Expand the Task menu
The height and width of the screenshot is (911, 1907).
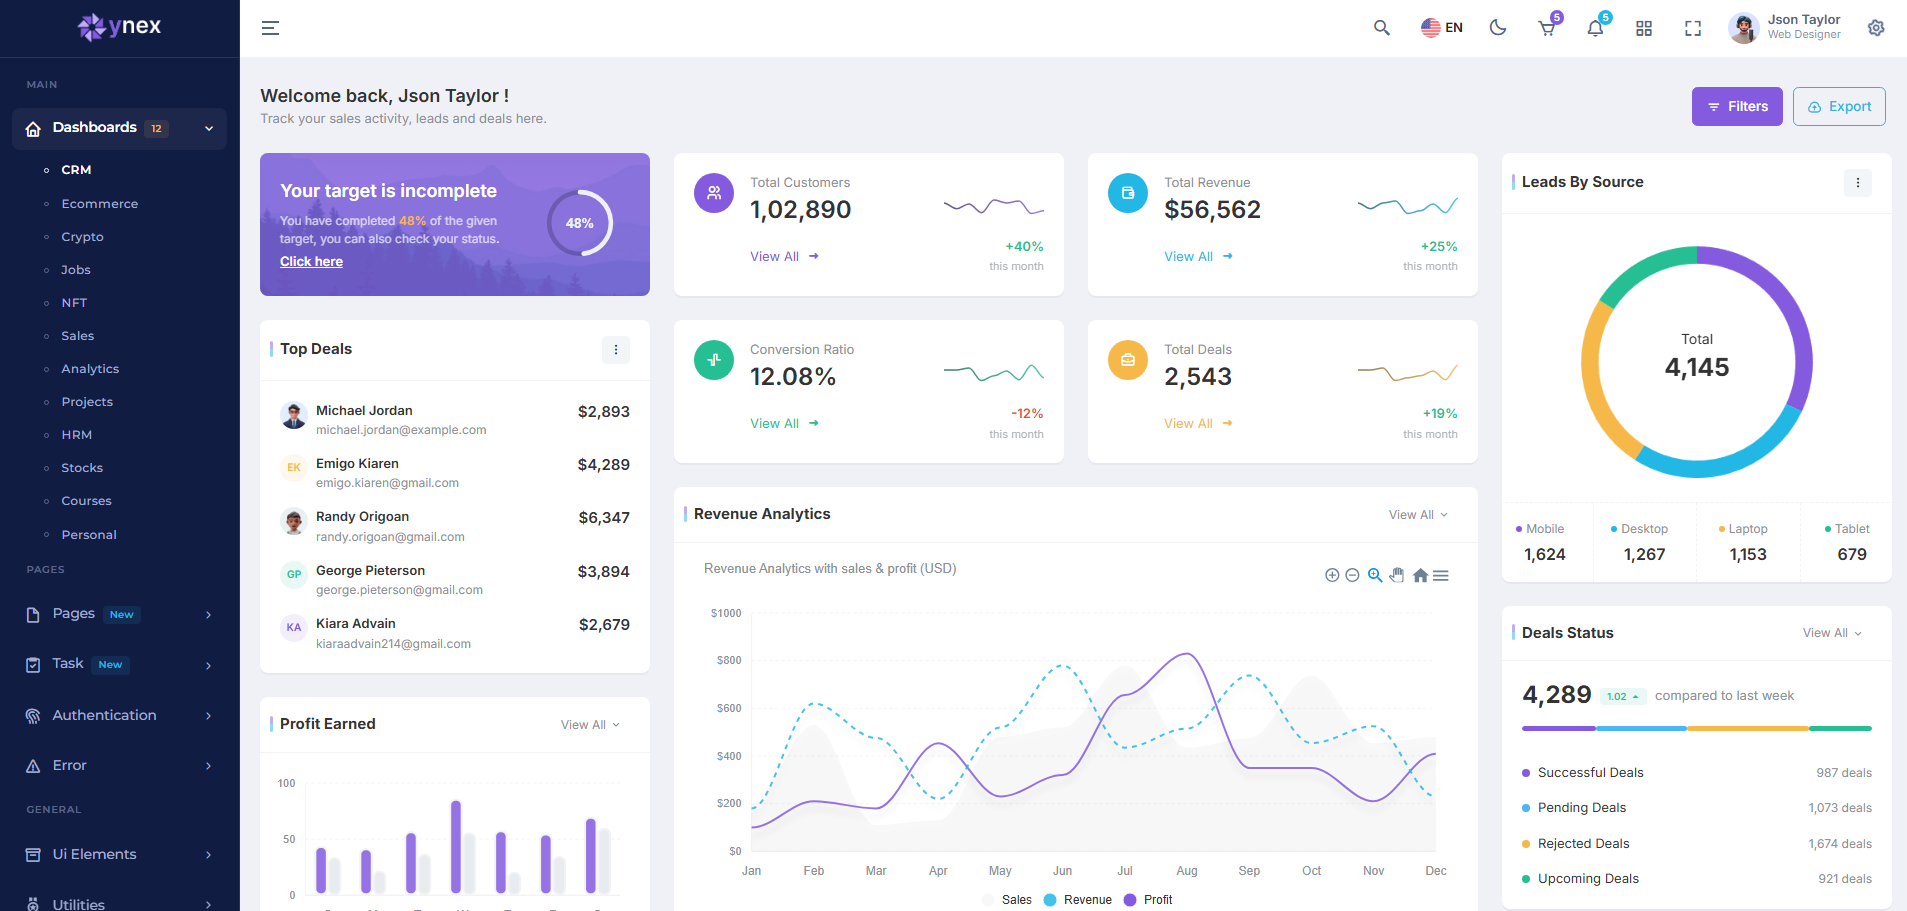point(119,664)
